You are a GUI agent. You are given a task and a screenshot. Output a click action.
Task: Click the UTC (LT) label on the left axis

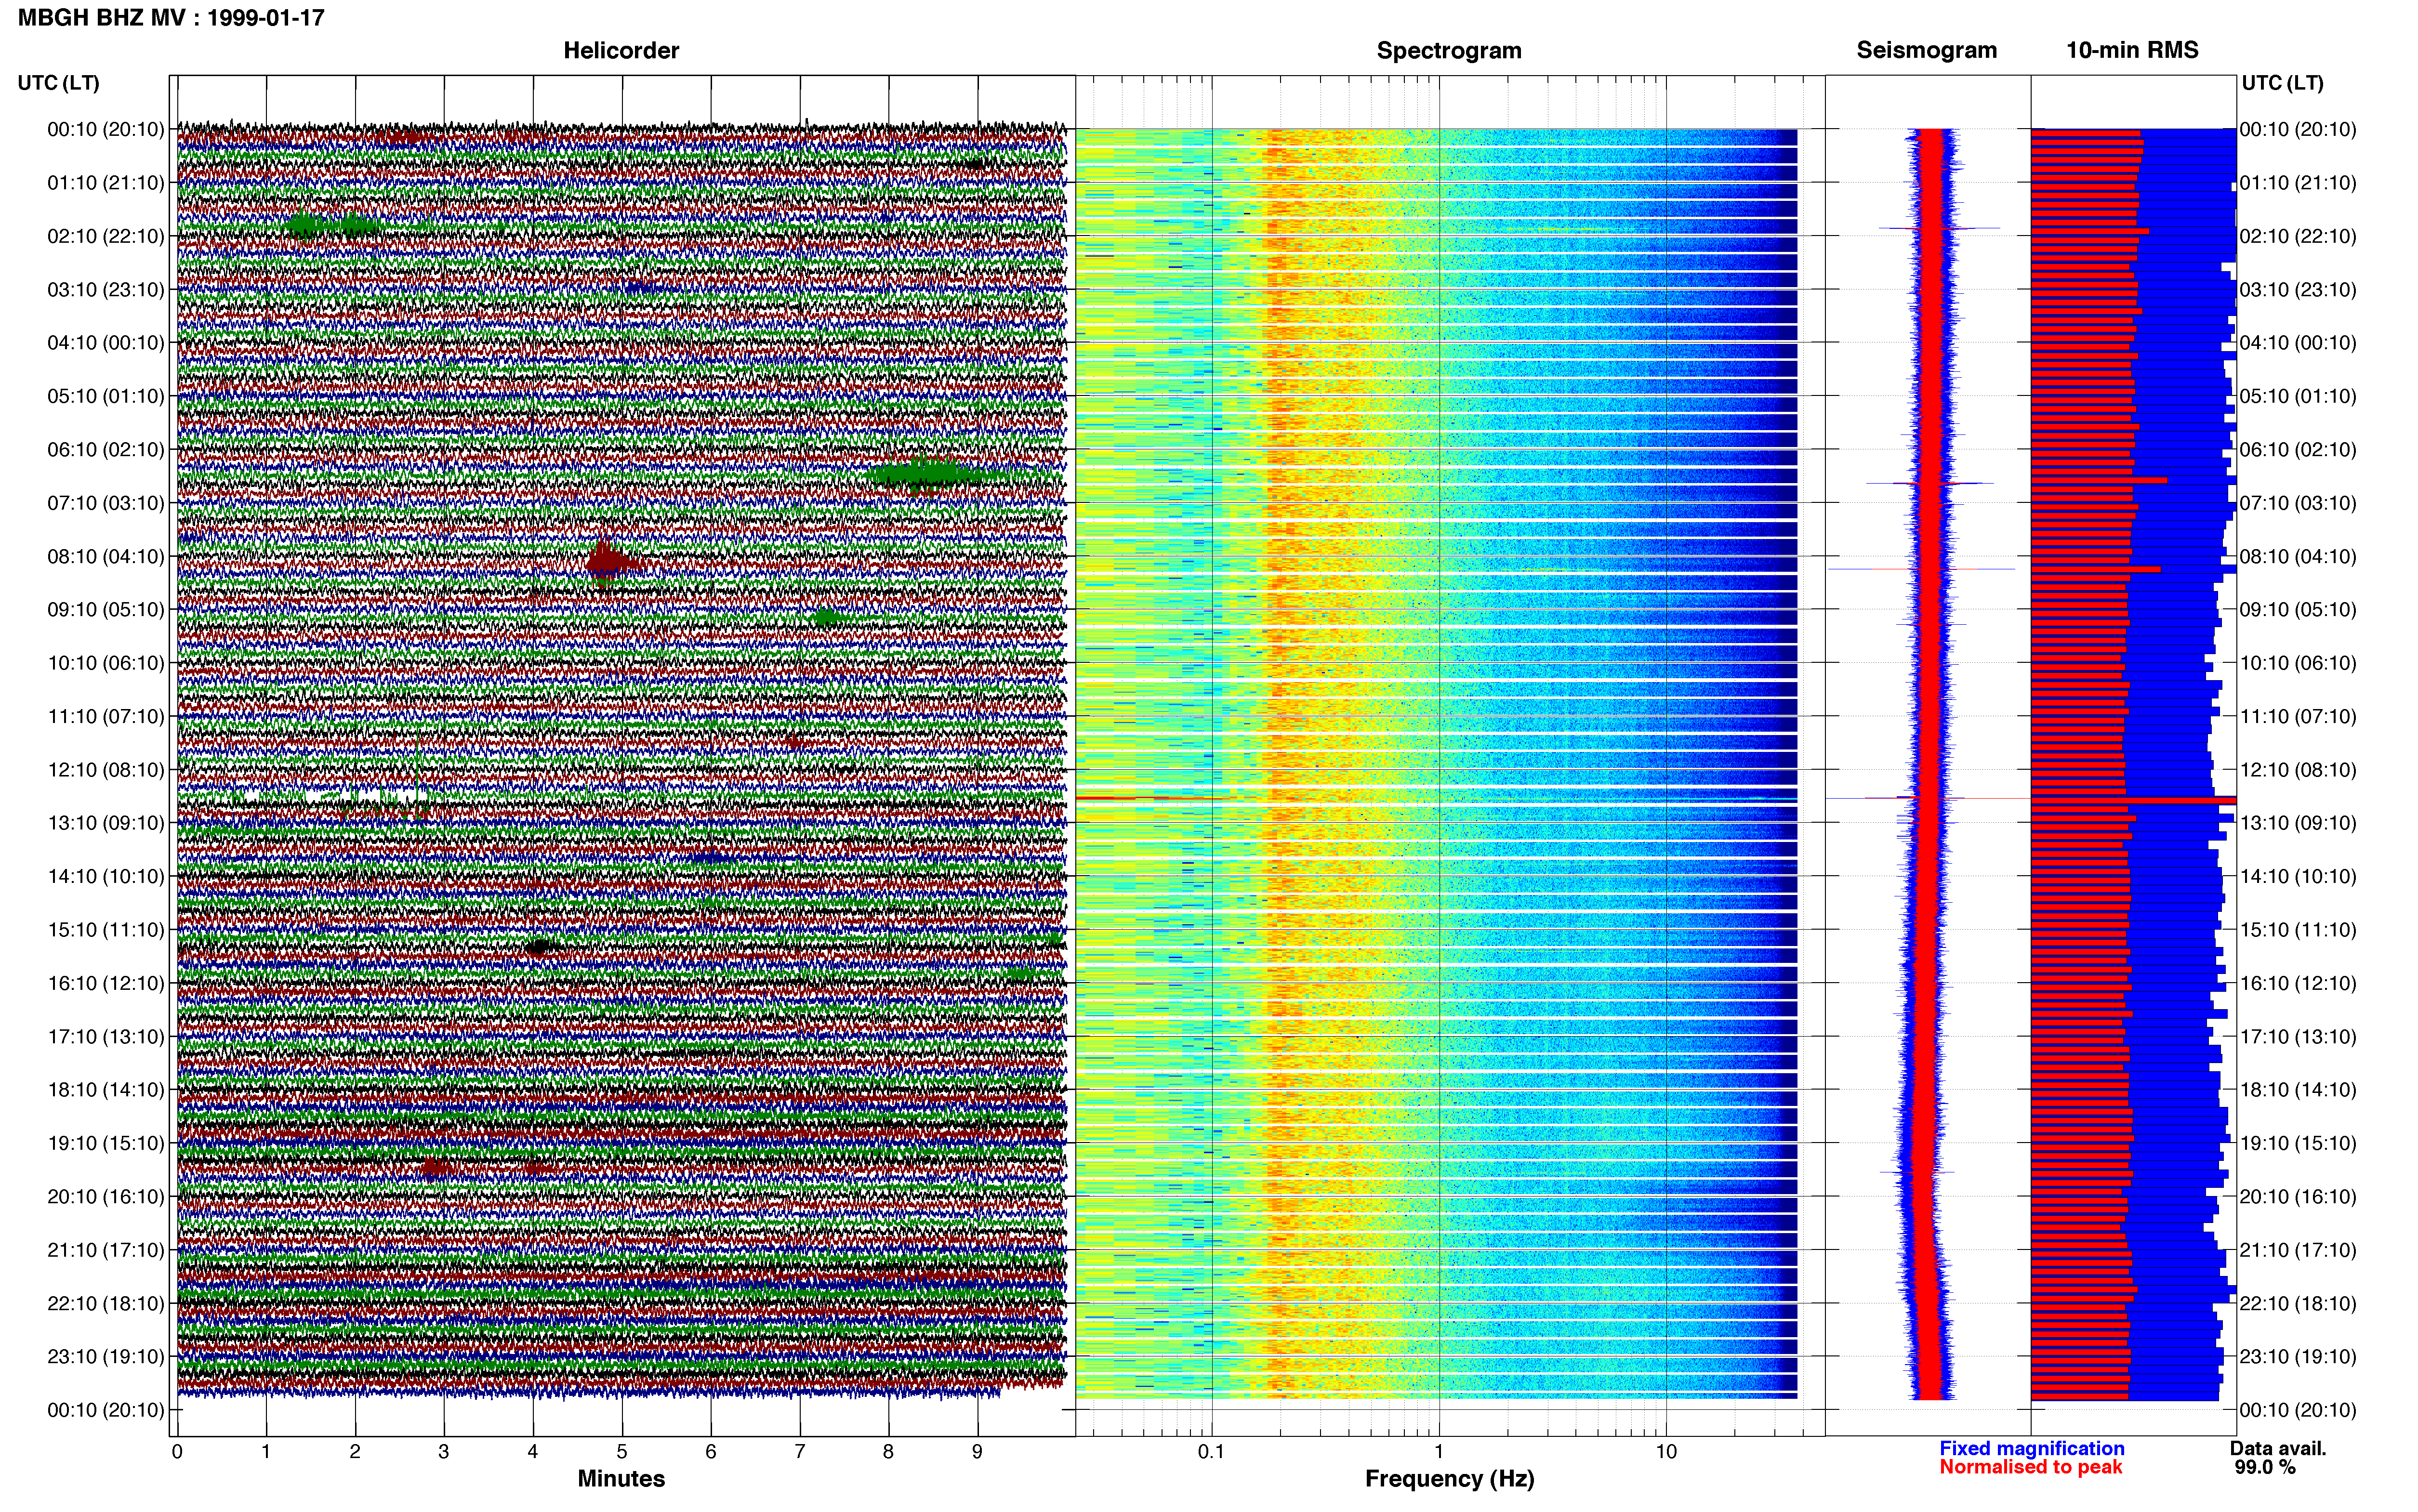[58, 83]
